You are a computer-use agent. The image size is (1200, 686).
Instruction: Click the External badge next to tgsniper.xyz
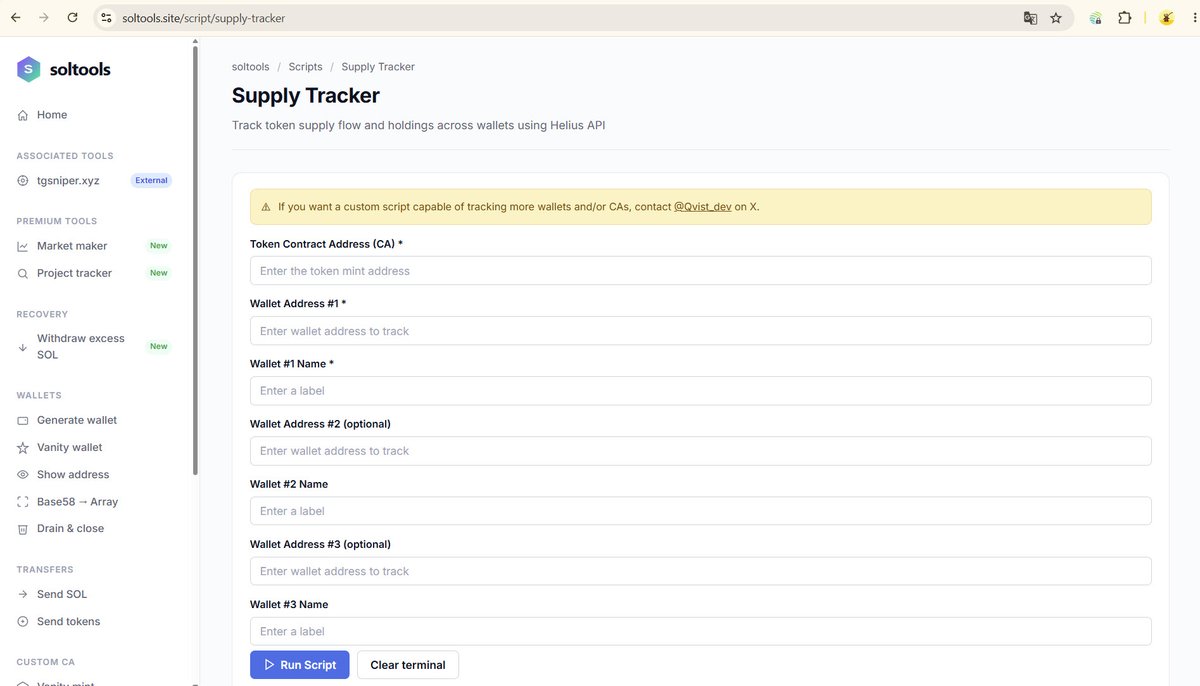pos(152,181)
